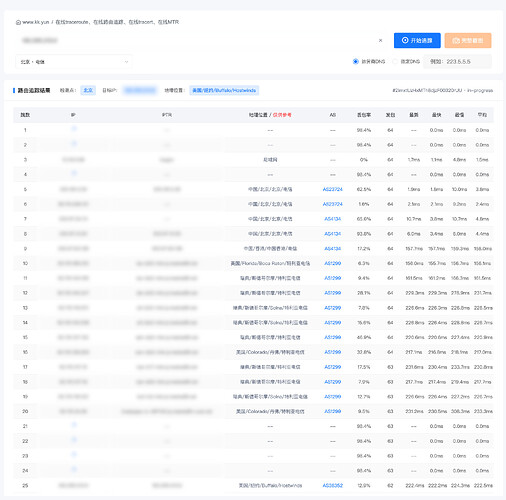
Task: Click the blue icon in hop 1 IP cell
Action: (x=74, y=129)
